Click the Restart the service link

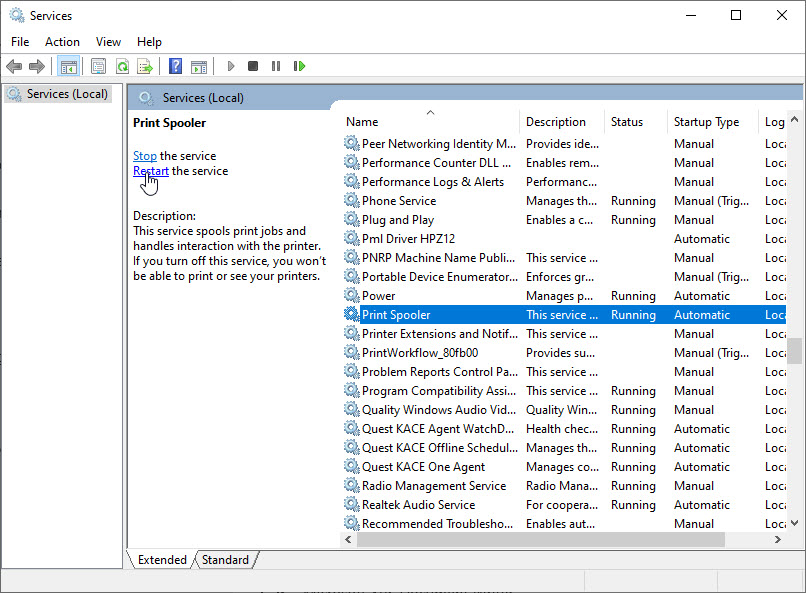(x=150, y=171)
